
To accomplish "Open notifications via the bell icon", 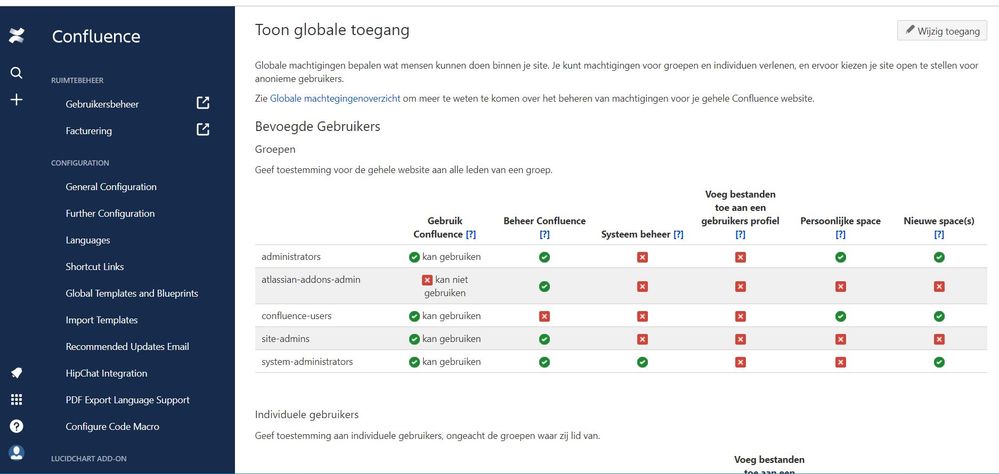I will (17, 373).
